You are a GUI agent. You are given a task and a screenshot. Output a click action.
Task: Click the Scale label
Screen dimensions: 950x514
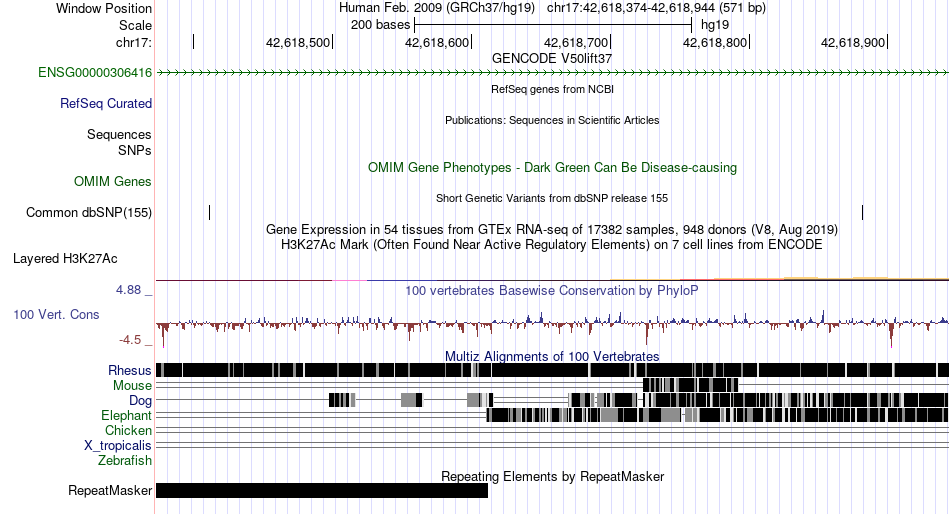135,25
